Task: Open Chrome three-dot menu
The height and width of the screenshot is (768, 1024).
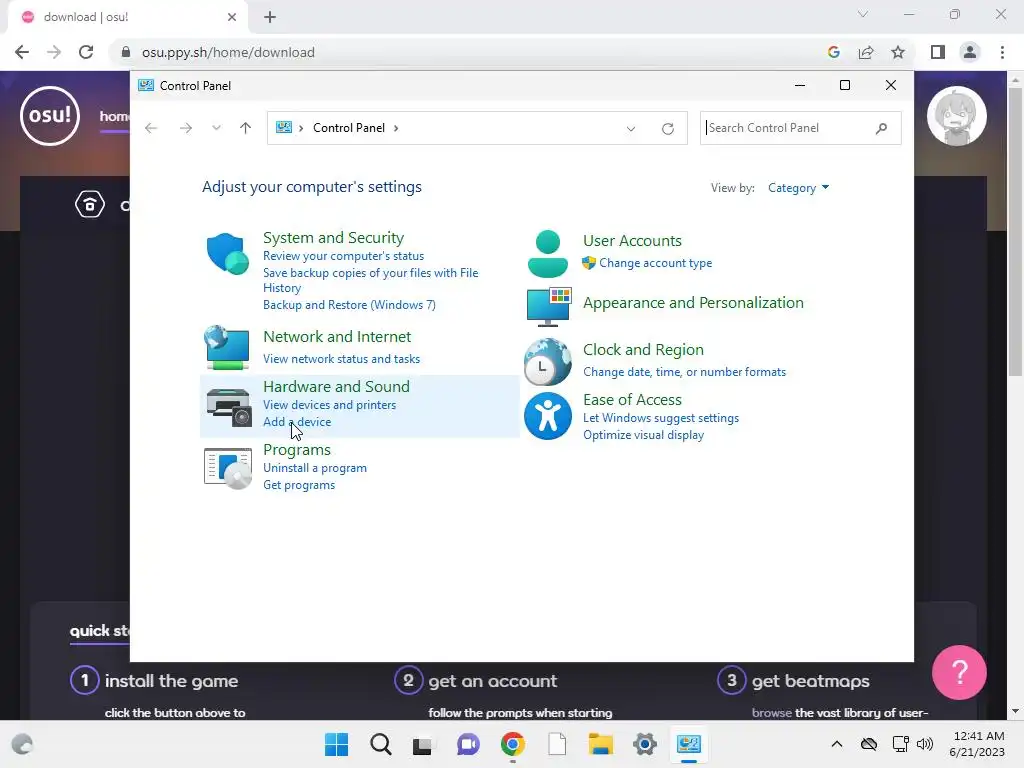Action: pos(1002,52)
